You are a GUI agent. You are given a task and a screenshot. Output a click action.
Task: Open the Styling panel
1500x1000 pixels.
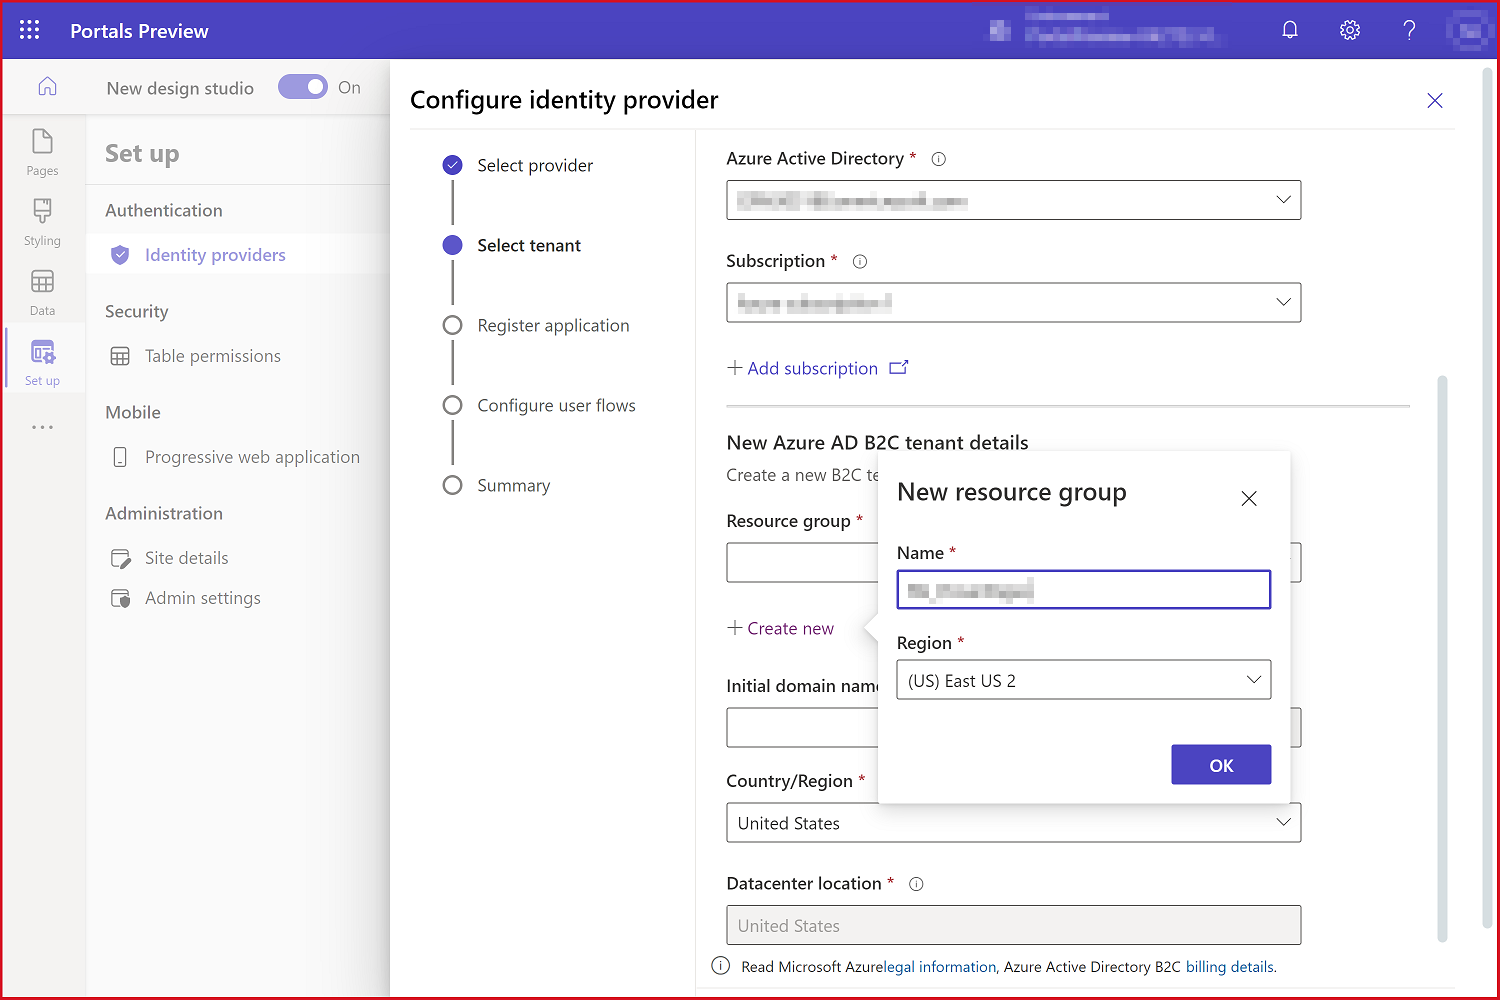tap(42, 222)
